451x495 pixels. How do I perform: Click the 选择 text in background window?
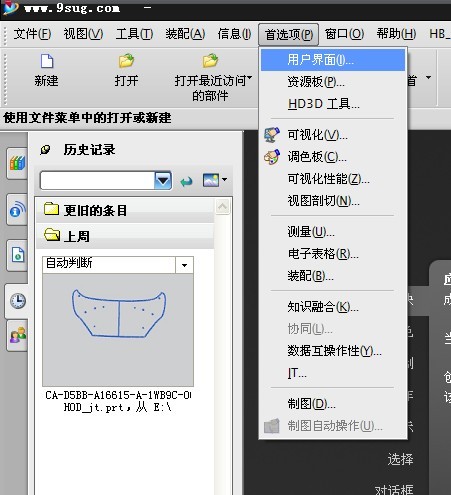400,460
